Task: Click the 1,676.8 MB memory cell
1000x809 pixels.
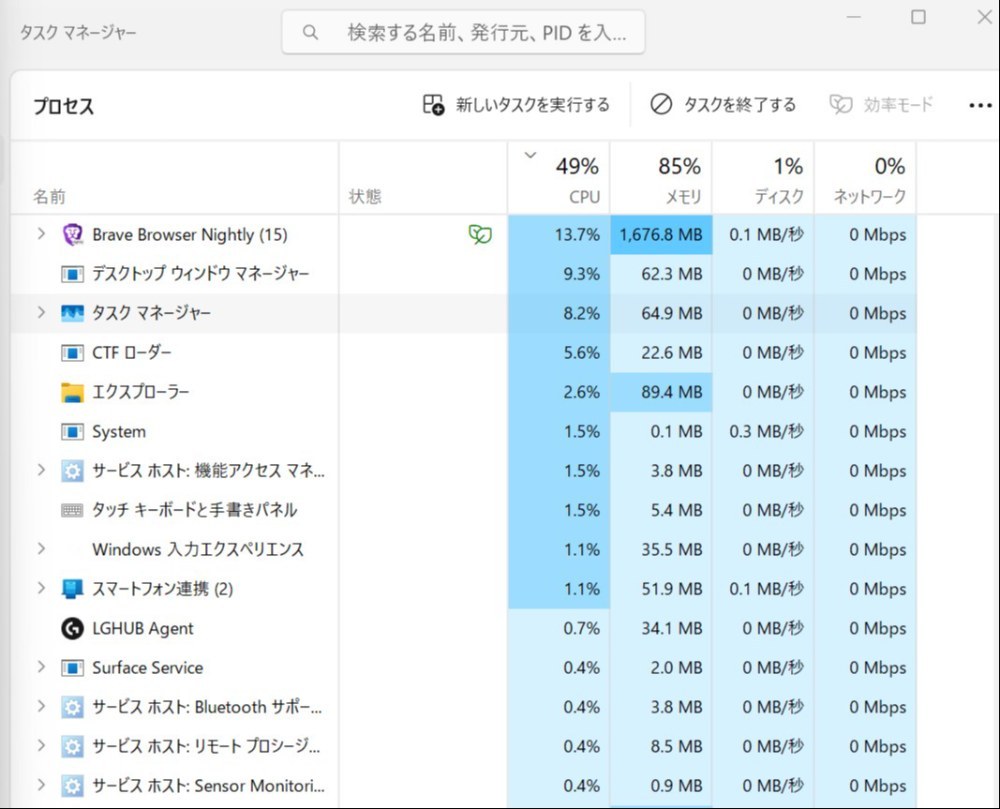Action: click(x=661, y=235)
